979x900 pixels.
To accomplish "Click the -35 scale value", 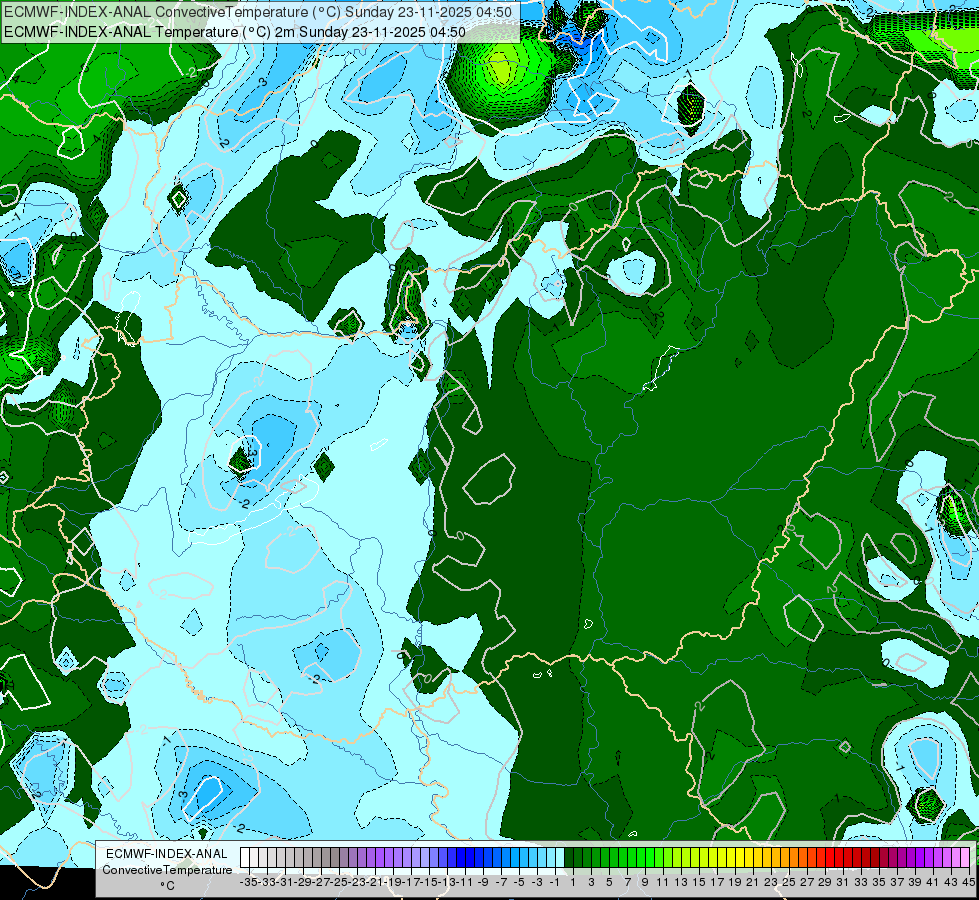I will point(249,882).
